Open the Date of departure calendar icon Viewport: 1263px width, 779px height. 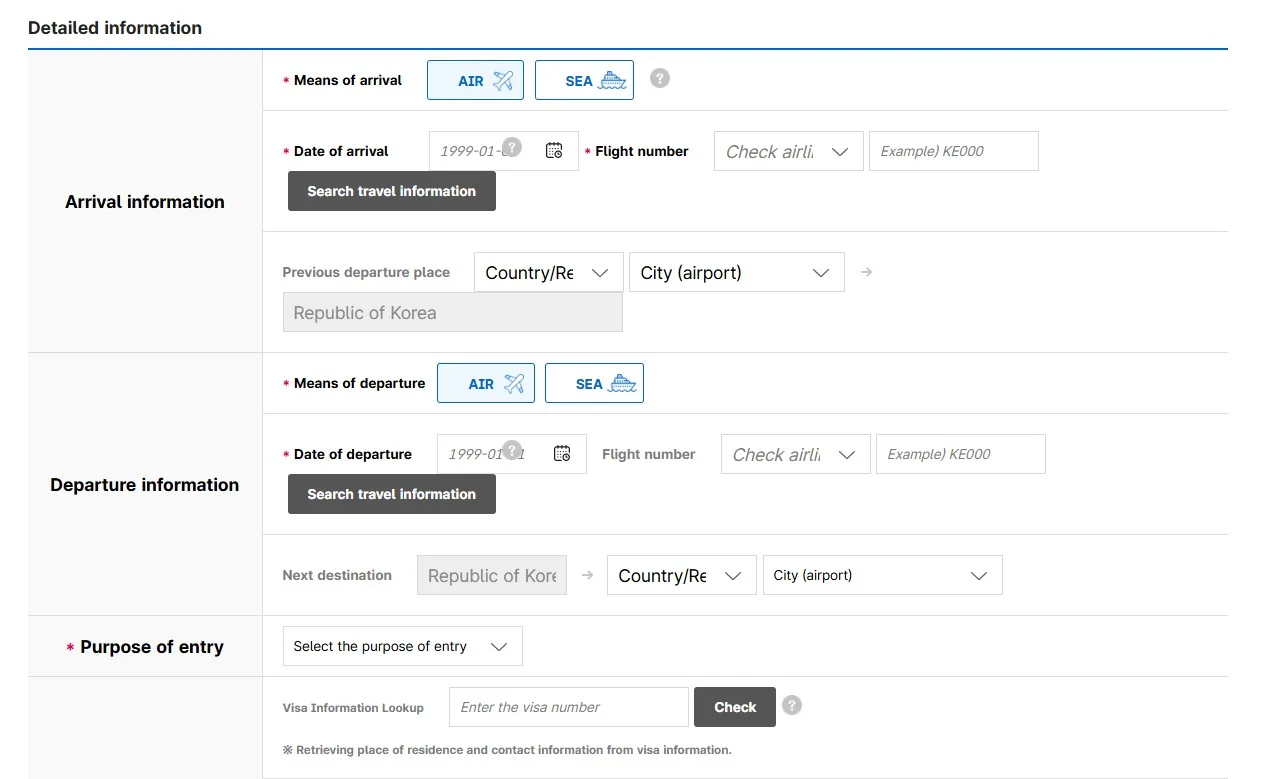[x=562, y=453]
